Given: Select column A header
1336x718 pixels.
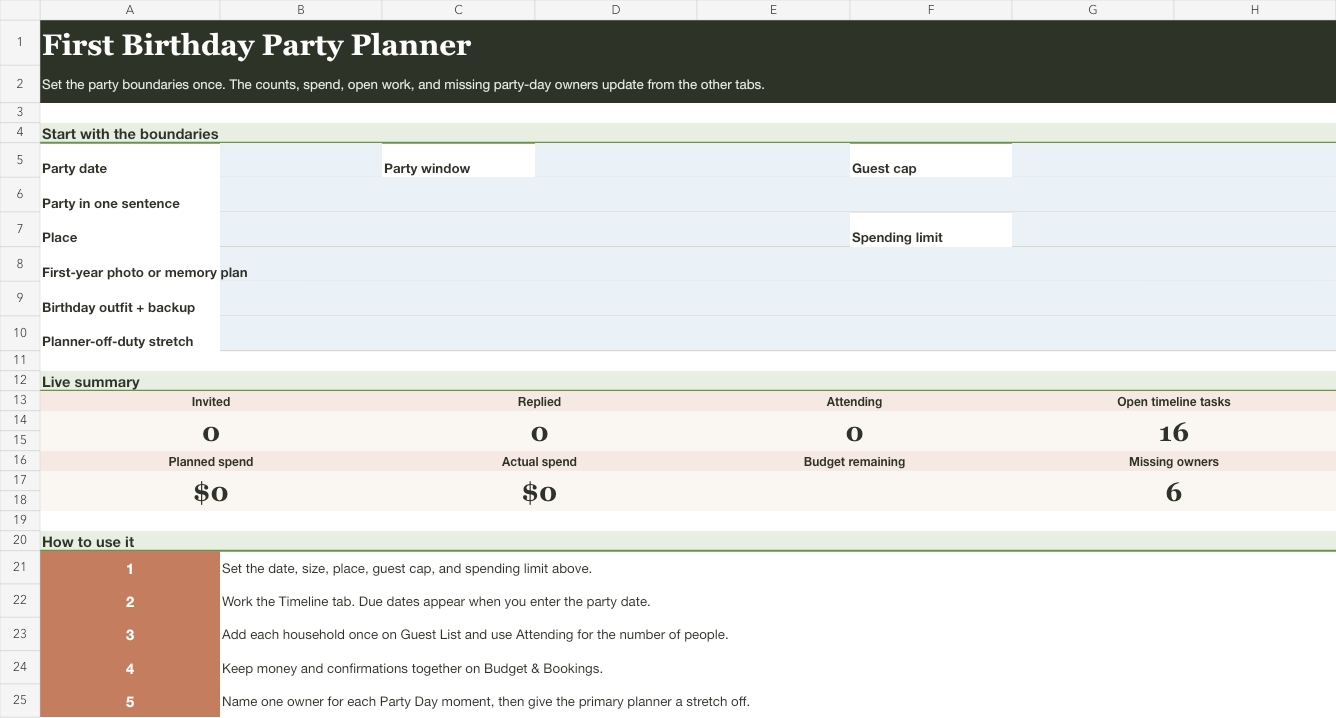Looking at the screenshot, I should click(130, 10).
